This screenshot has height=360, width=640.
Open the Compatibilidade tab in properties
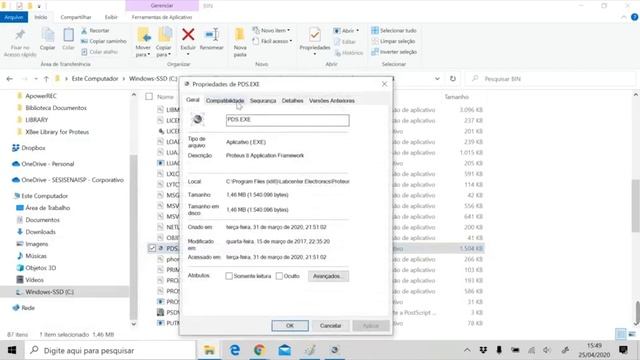225,101
